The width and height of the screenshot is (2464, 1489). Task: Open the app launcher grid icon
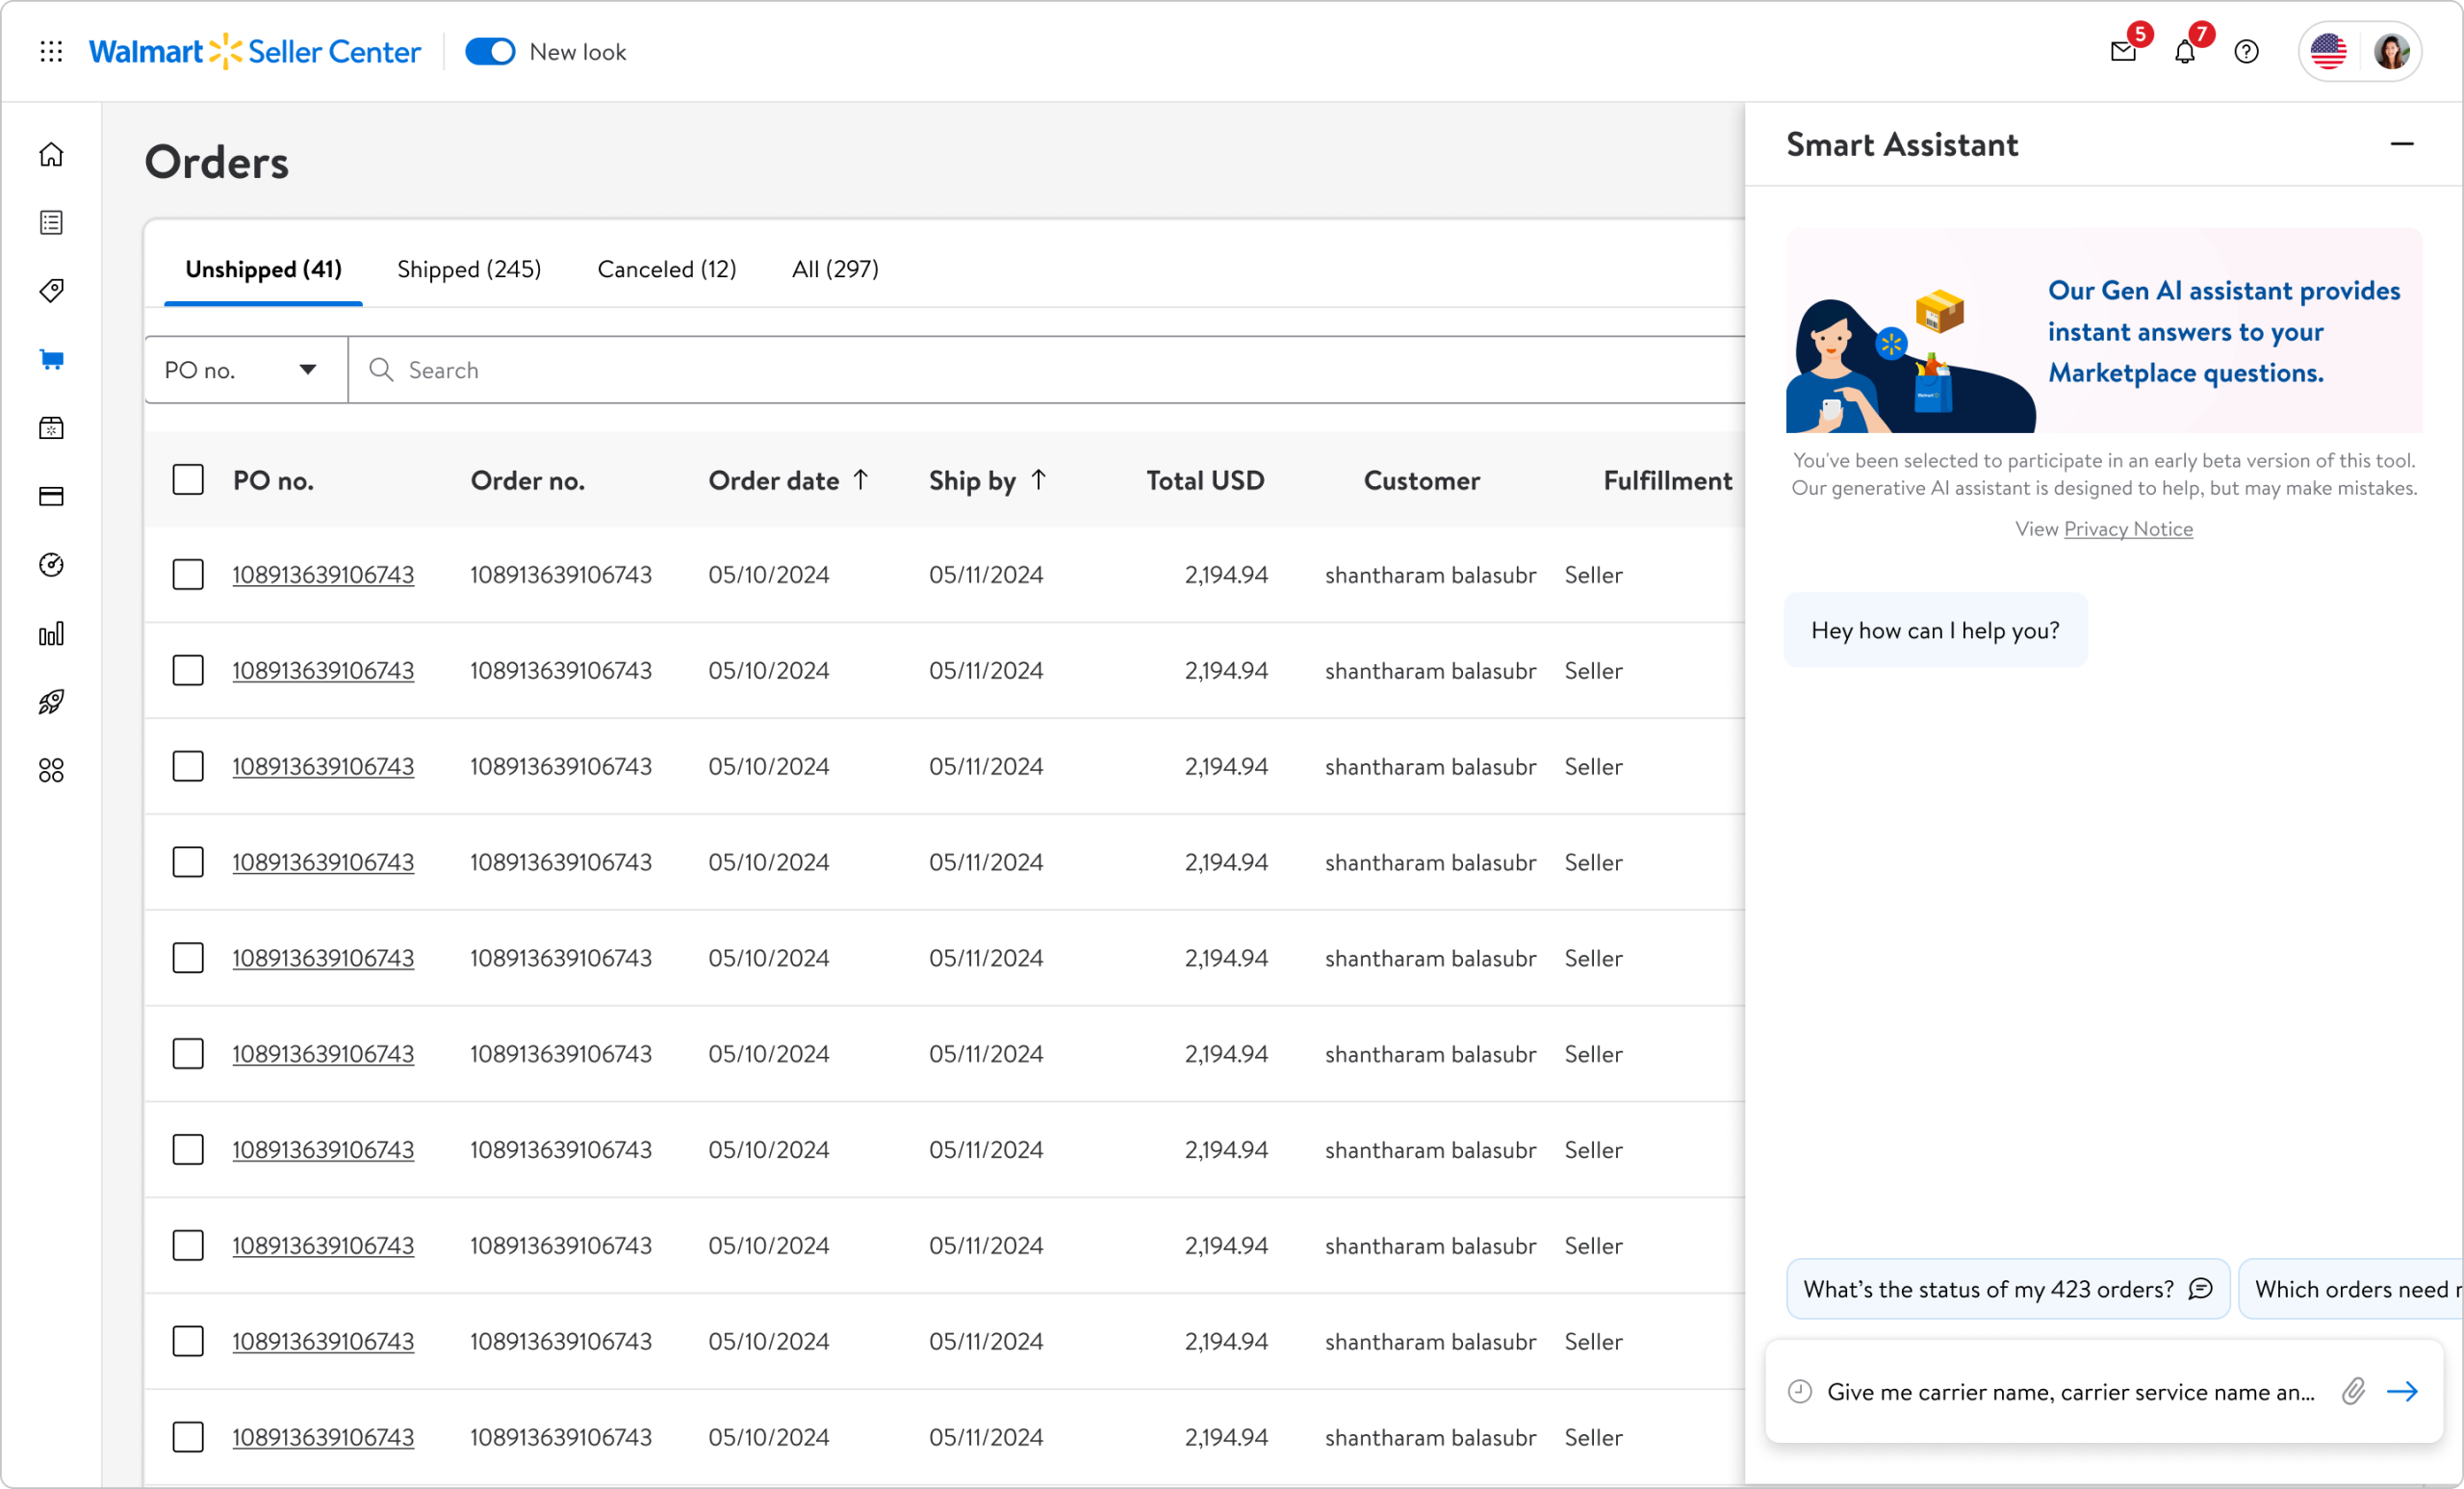(x=51, y=52)
